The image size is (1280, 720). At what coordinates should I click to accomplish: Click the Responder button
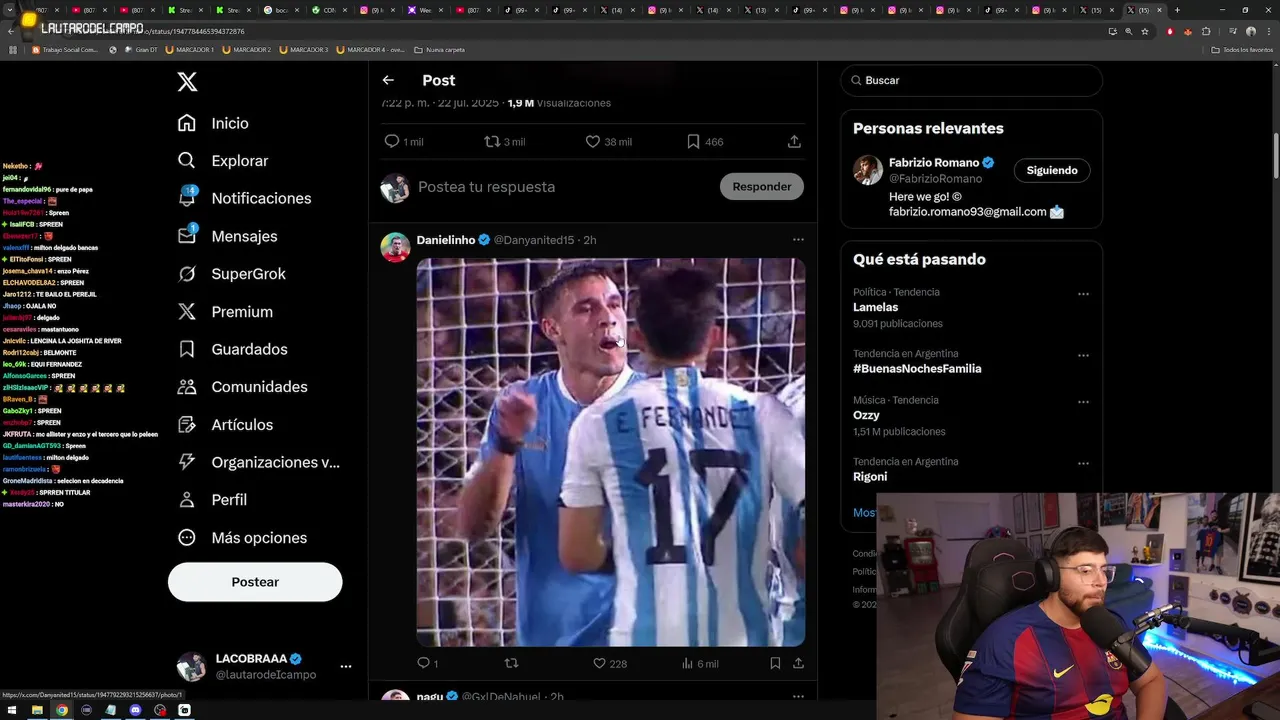tap(761, 187)
